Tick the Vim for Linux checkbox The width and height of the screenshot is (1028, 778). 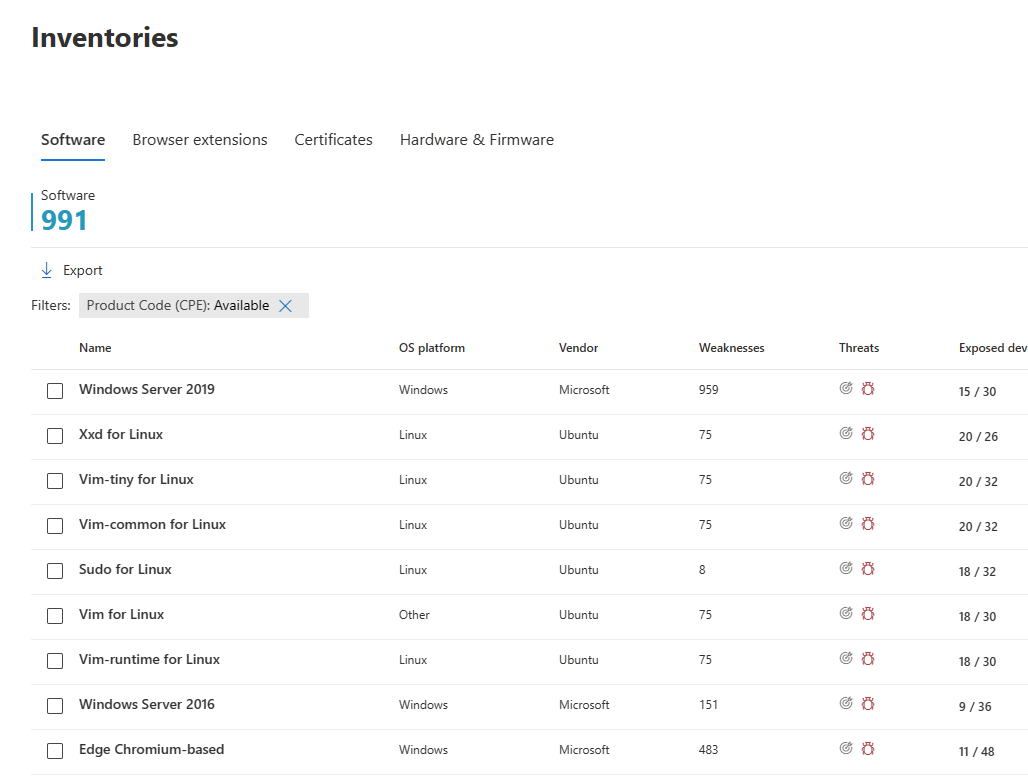click(55, 616)
